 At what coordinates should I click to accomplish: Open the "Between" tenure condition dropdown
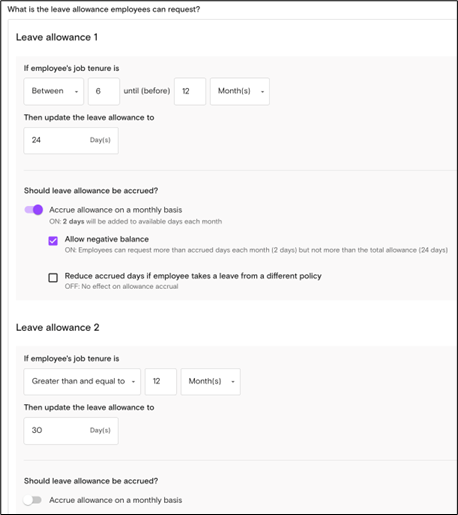coord(53,91)
